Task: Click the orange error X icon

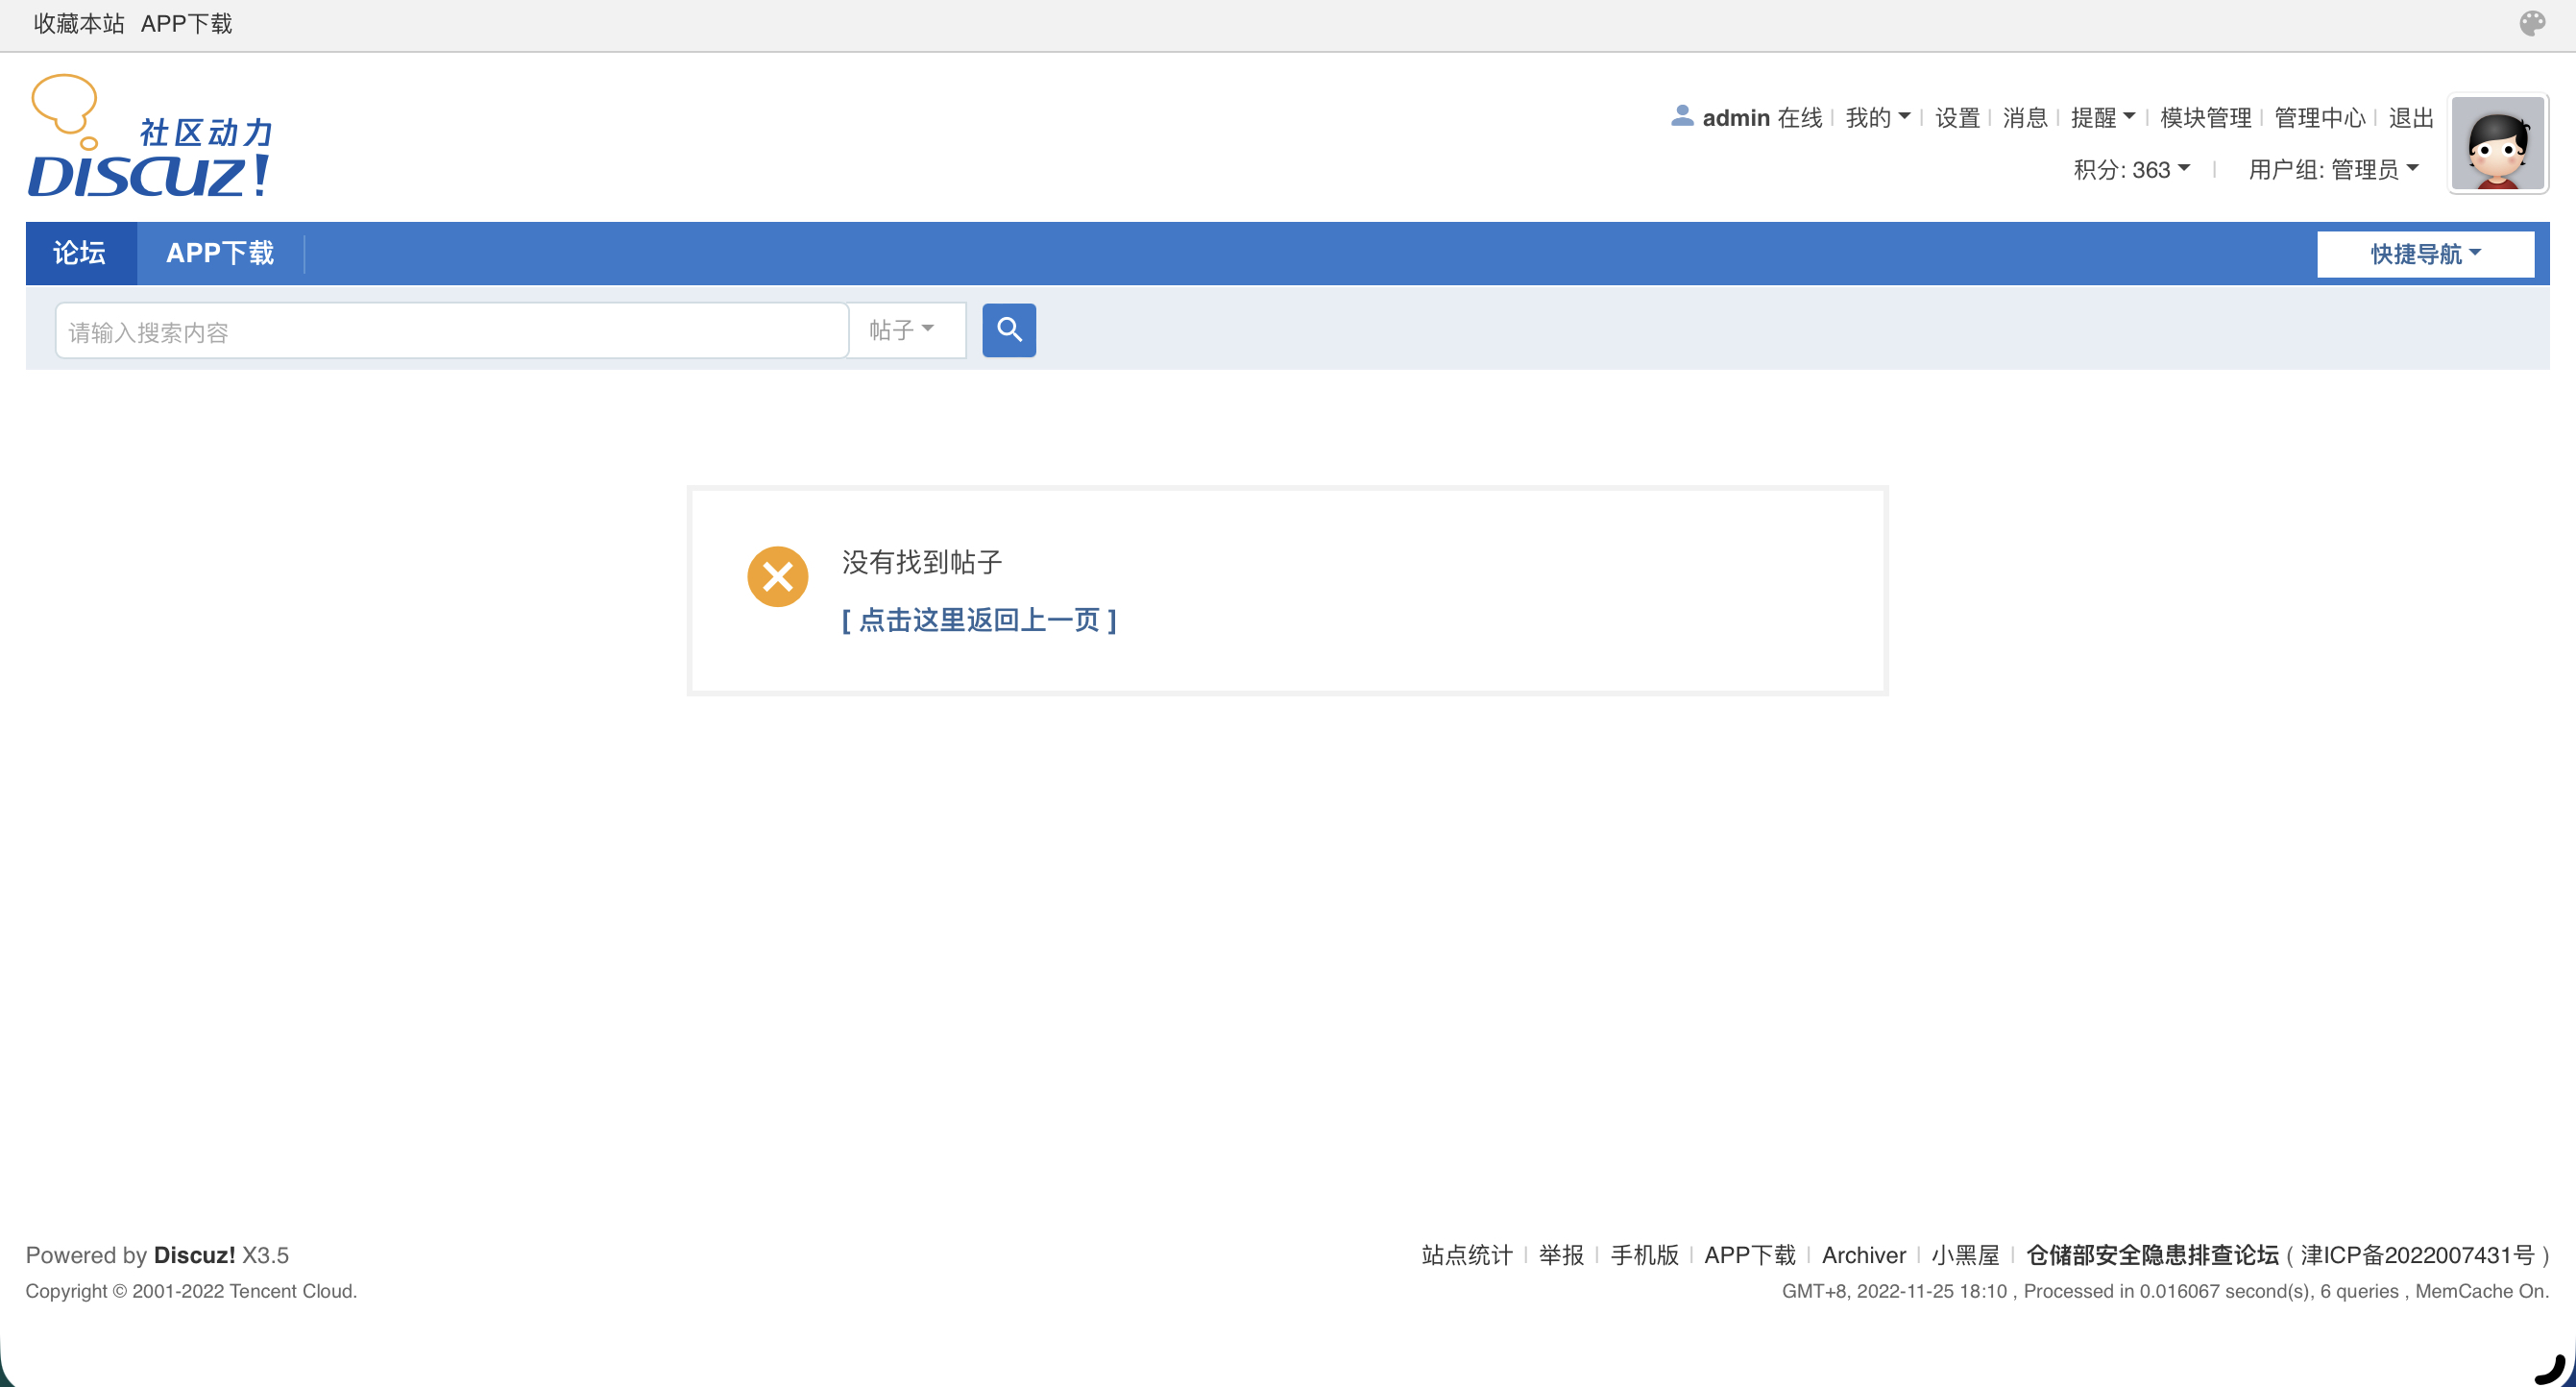Action: [x=777, y=576]
